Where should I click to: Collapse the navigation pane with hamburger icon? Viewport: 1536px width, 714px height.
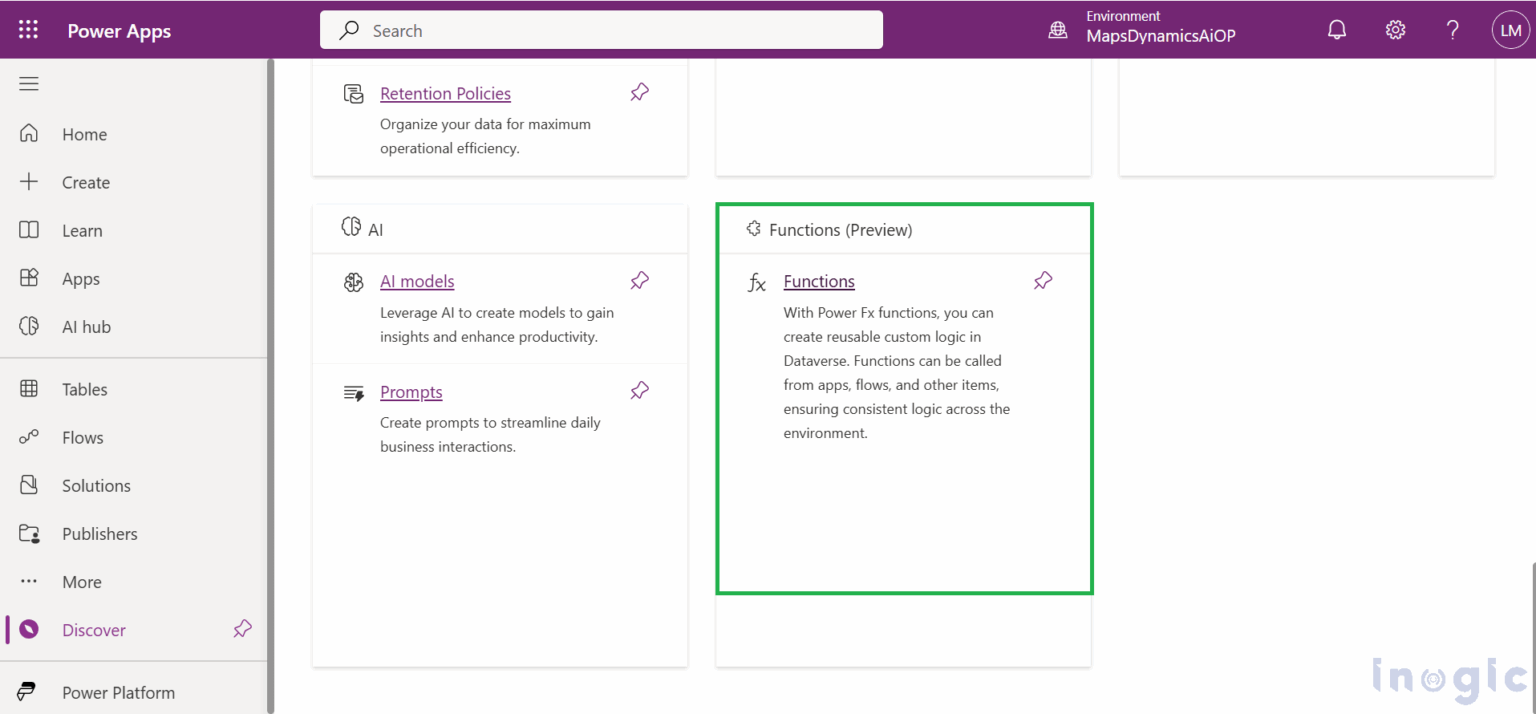[x=29, y=83]
